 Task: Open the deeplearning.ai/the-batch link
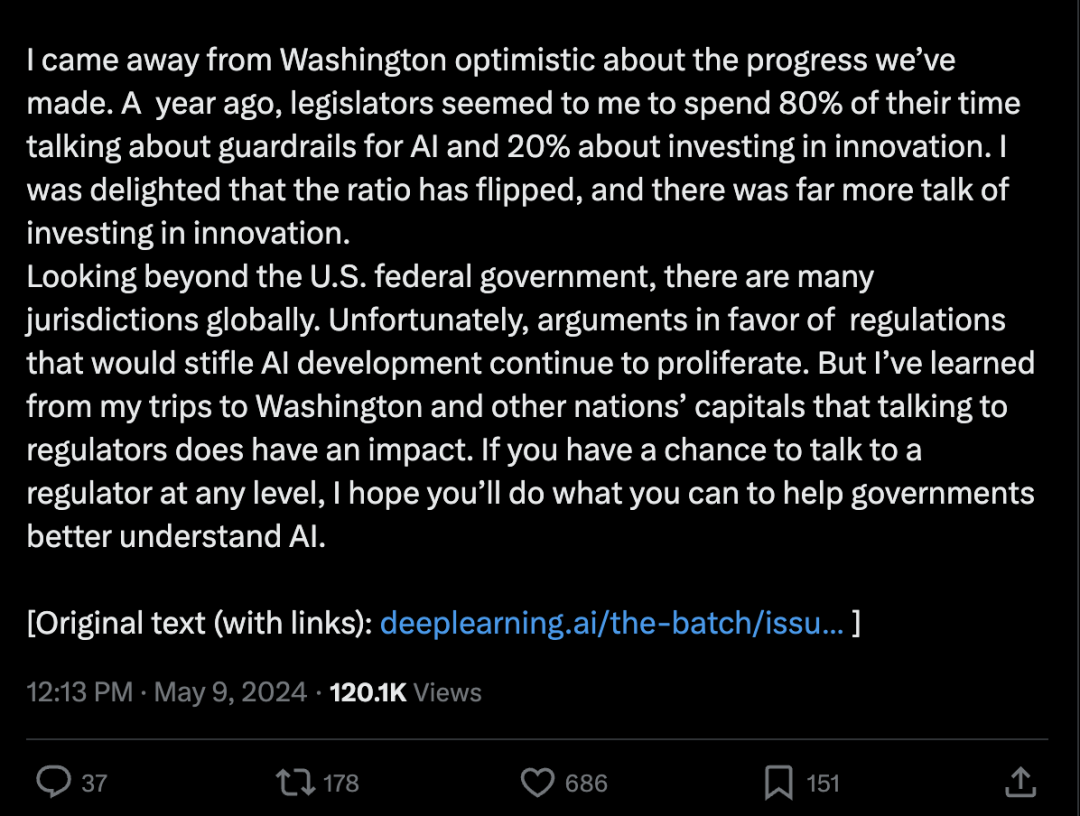point(612,623)
